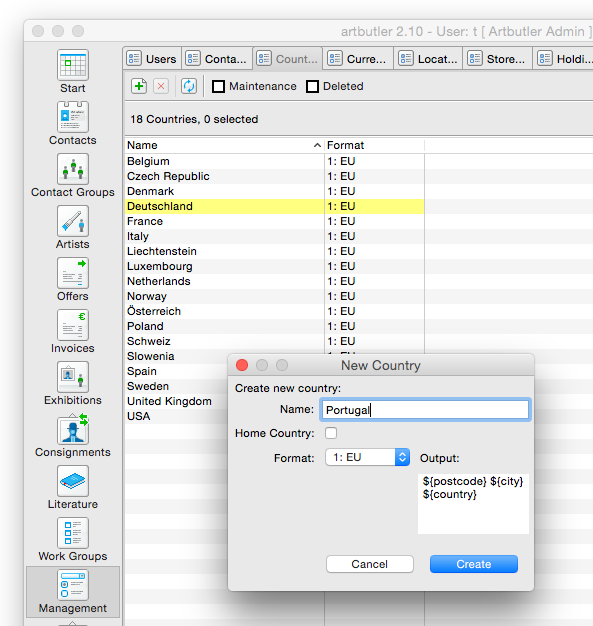Enable the Deleted checkbox
The width and height of the screenshot is (593, 626).
tap(312, 86)
